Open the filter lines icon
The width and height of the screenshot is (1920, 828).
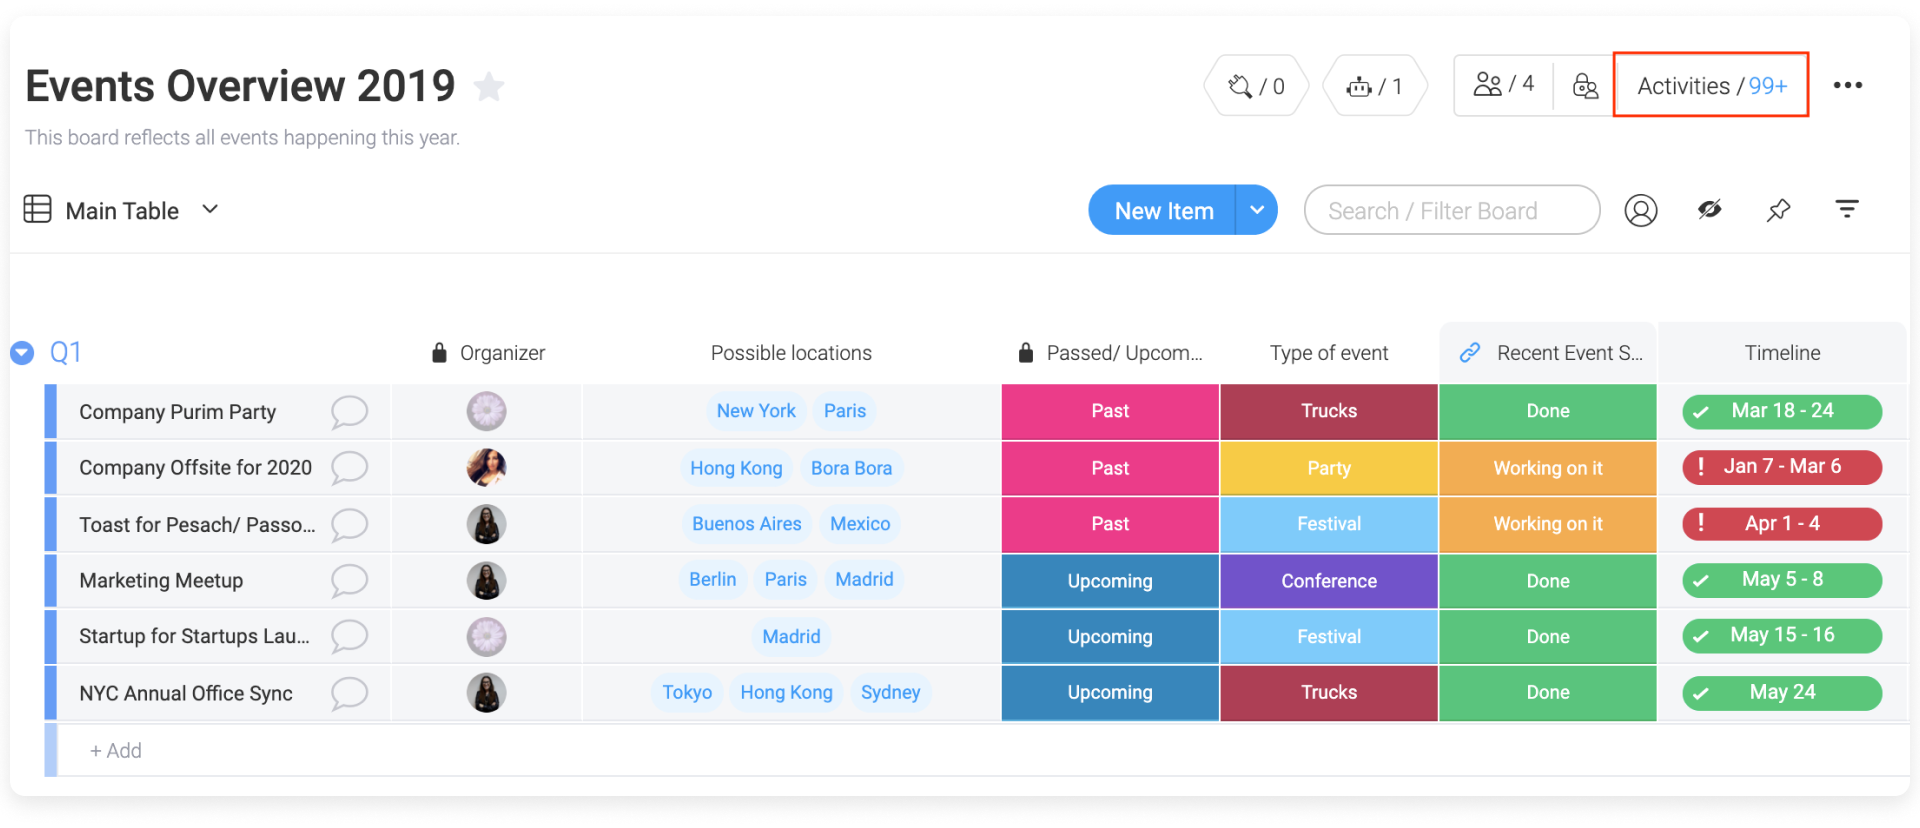(1846, 209)
